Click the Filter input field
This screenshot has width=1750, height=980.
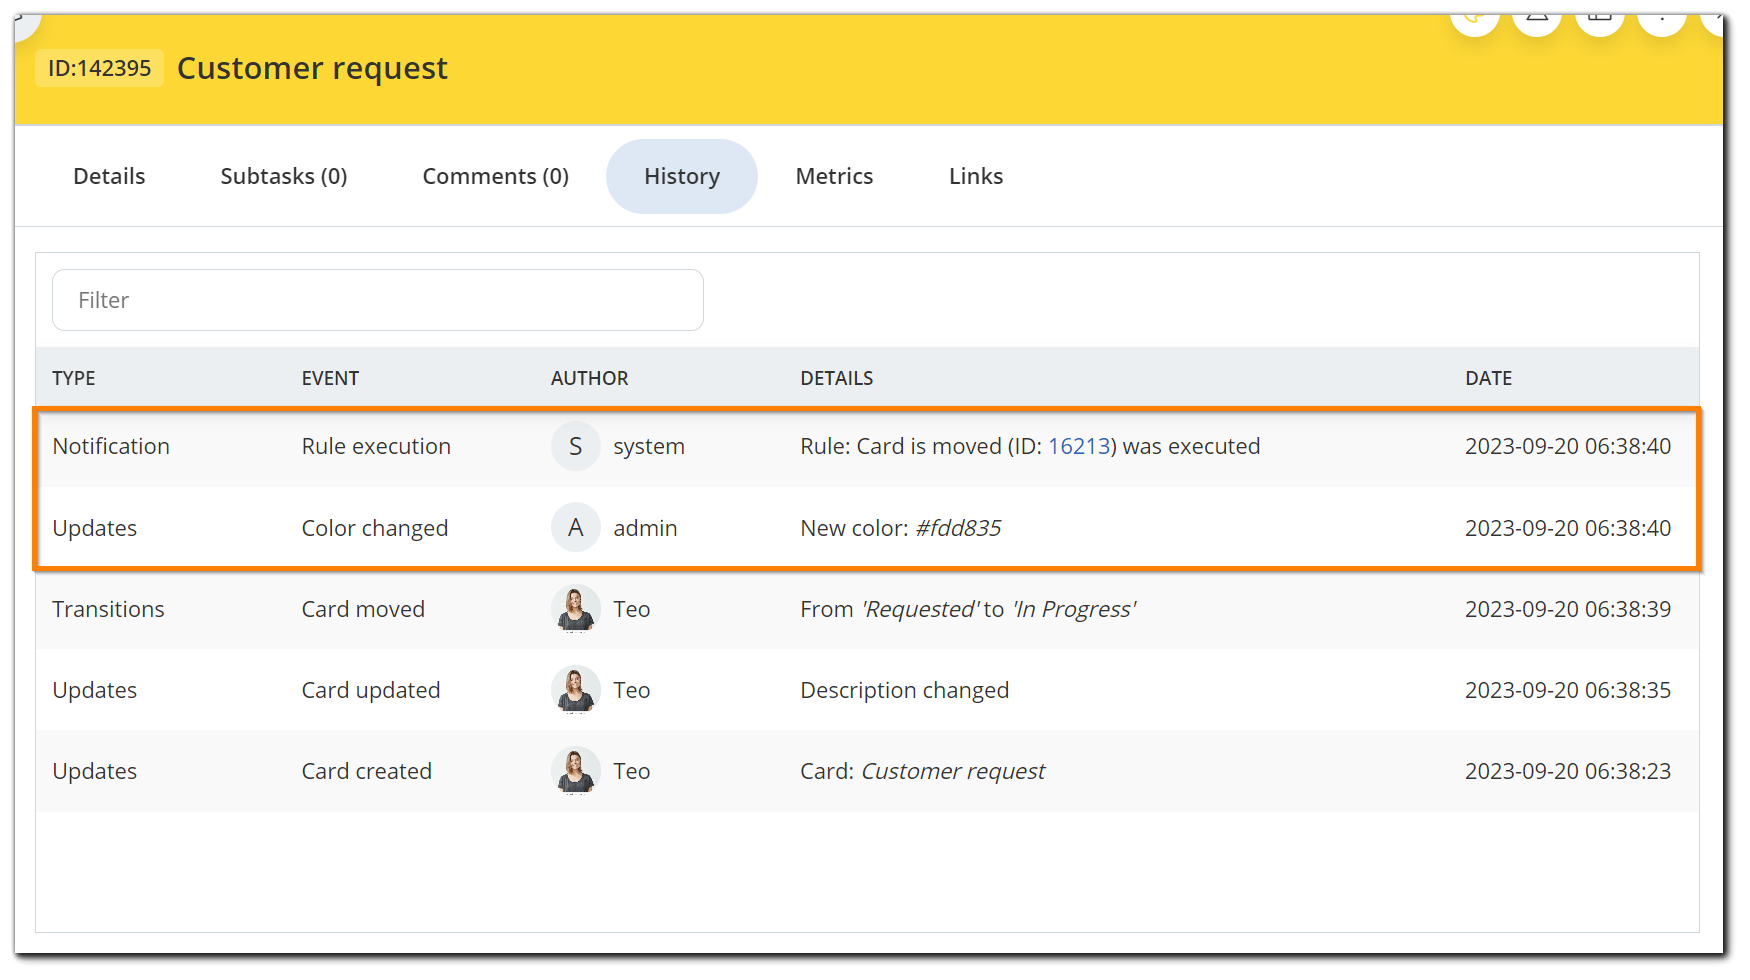[x=378, y=300]
